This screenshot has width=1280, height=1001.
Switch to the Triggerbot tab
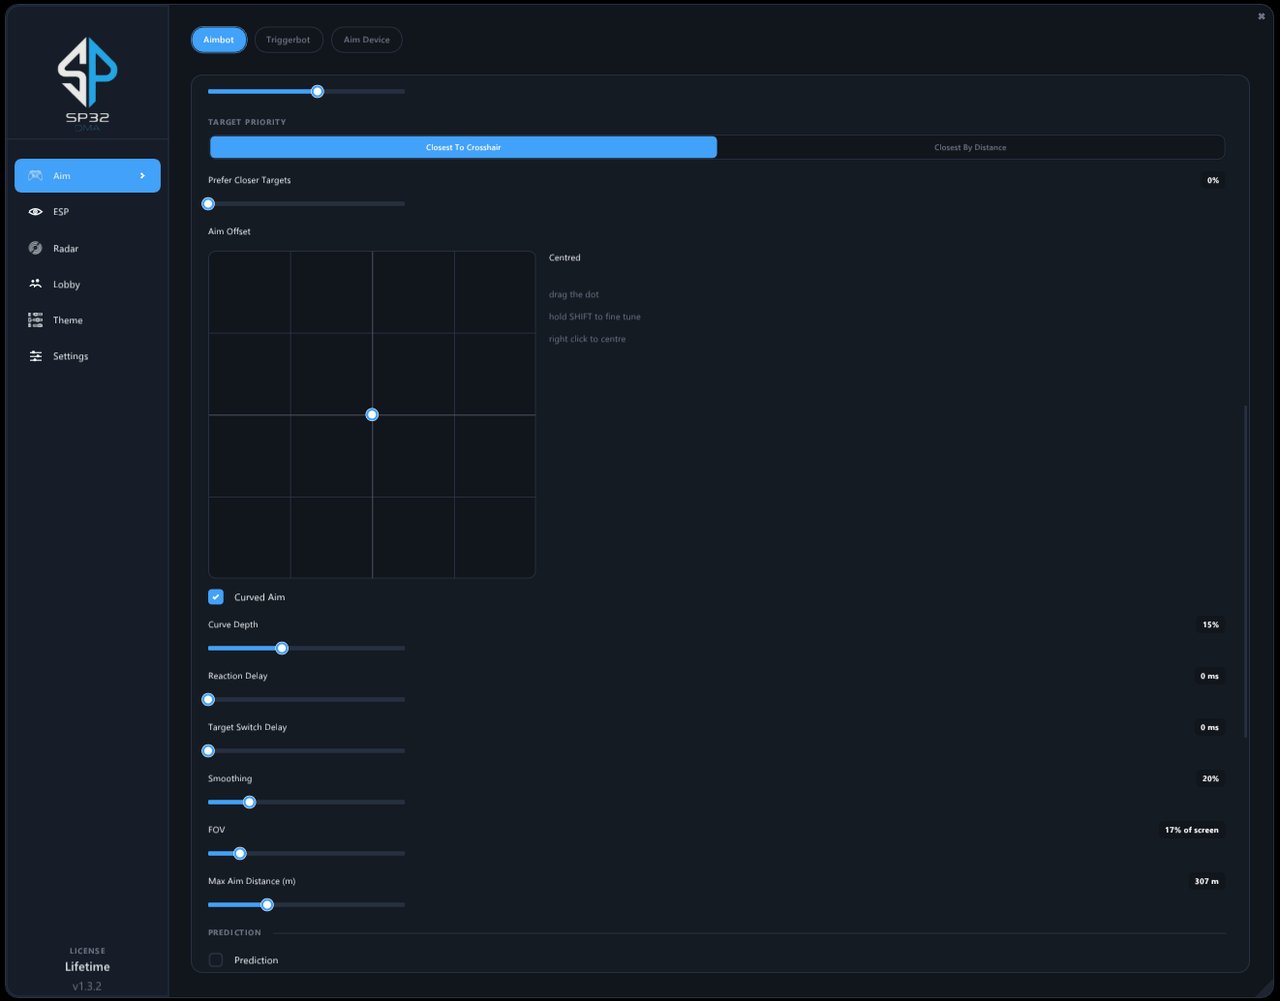click(288, 40)
